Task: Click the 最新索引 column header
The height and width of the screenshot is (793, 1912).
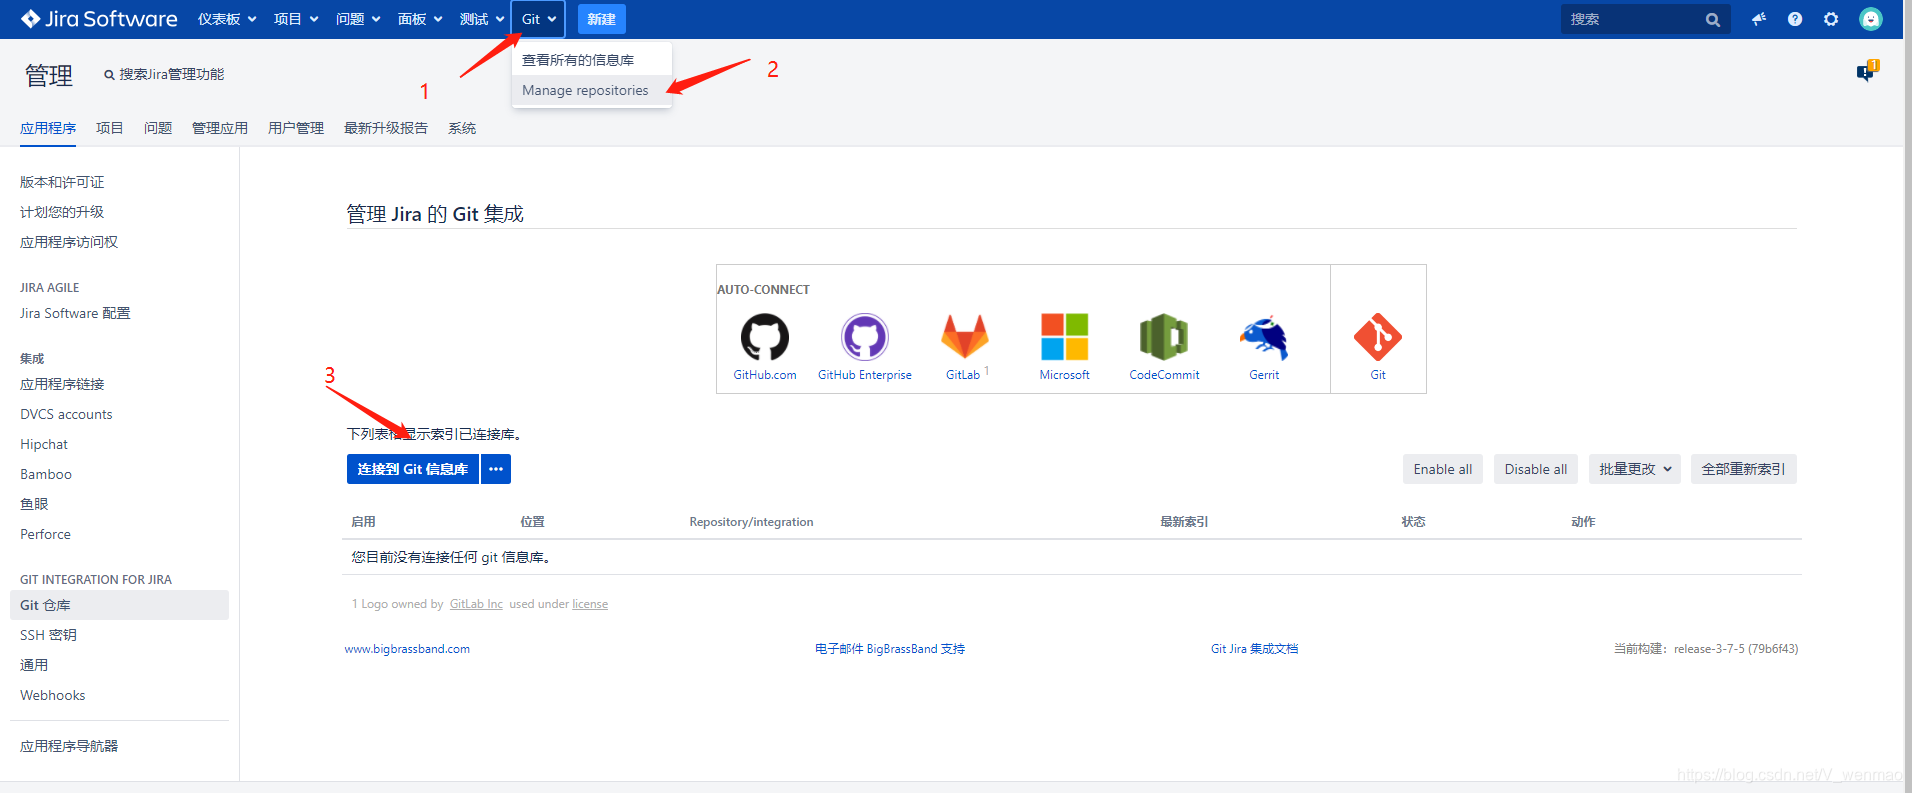Action: [x=1184, y=522]
